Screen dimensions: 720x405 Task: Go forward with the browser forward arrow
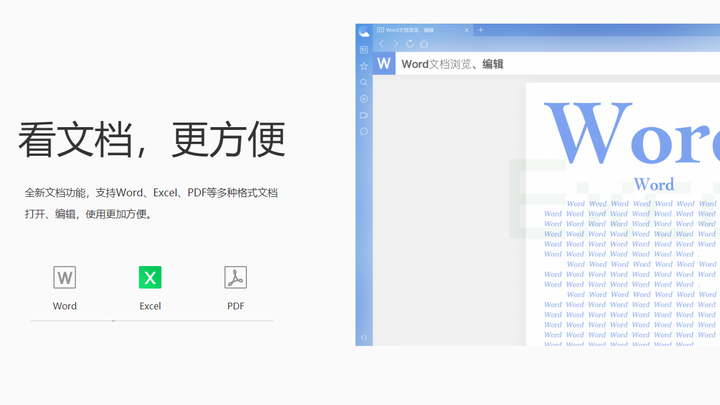pos(396,44)
